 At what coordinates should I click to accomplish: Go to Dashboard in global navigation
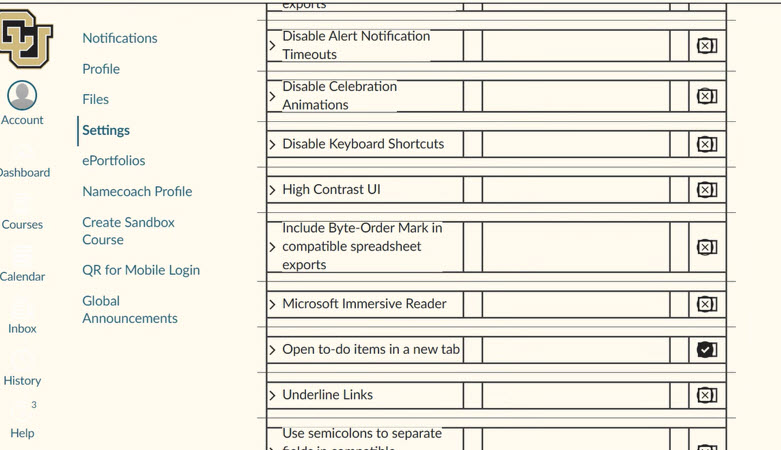[23, 172]
